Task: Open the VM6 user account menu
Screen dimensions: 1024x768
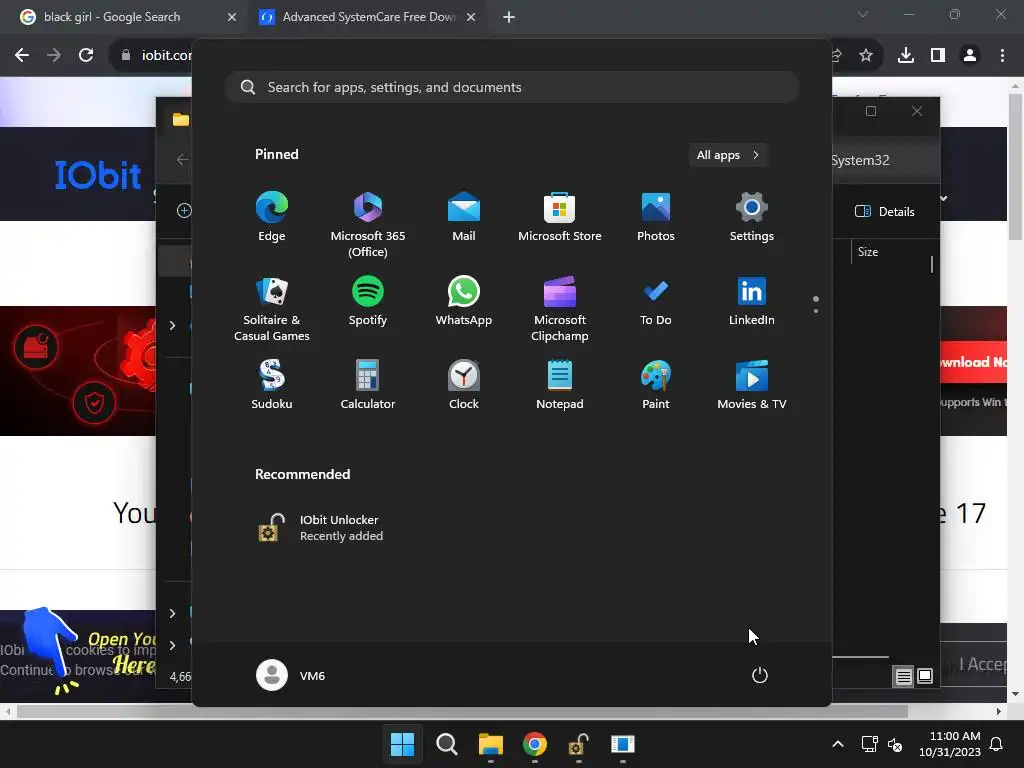Action: coord(291,675)
